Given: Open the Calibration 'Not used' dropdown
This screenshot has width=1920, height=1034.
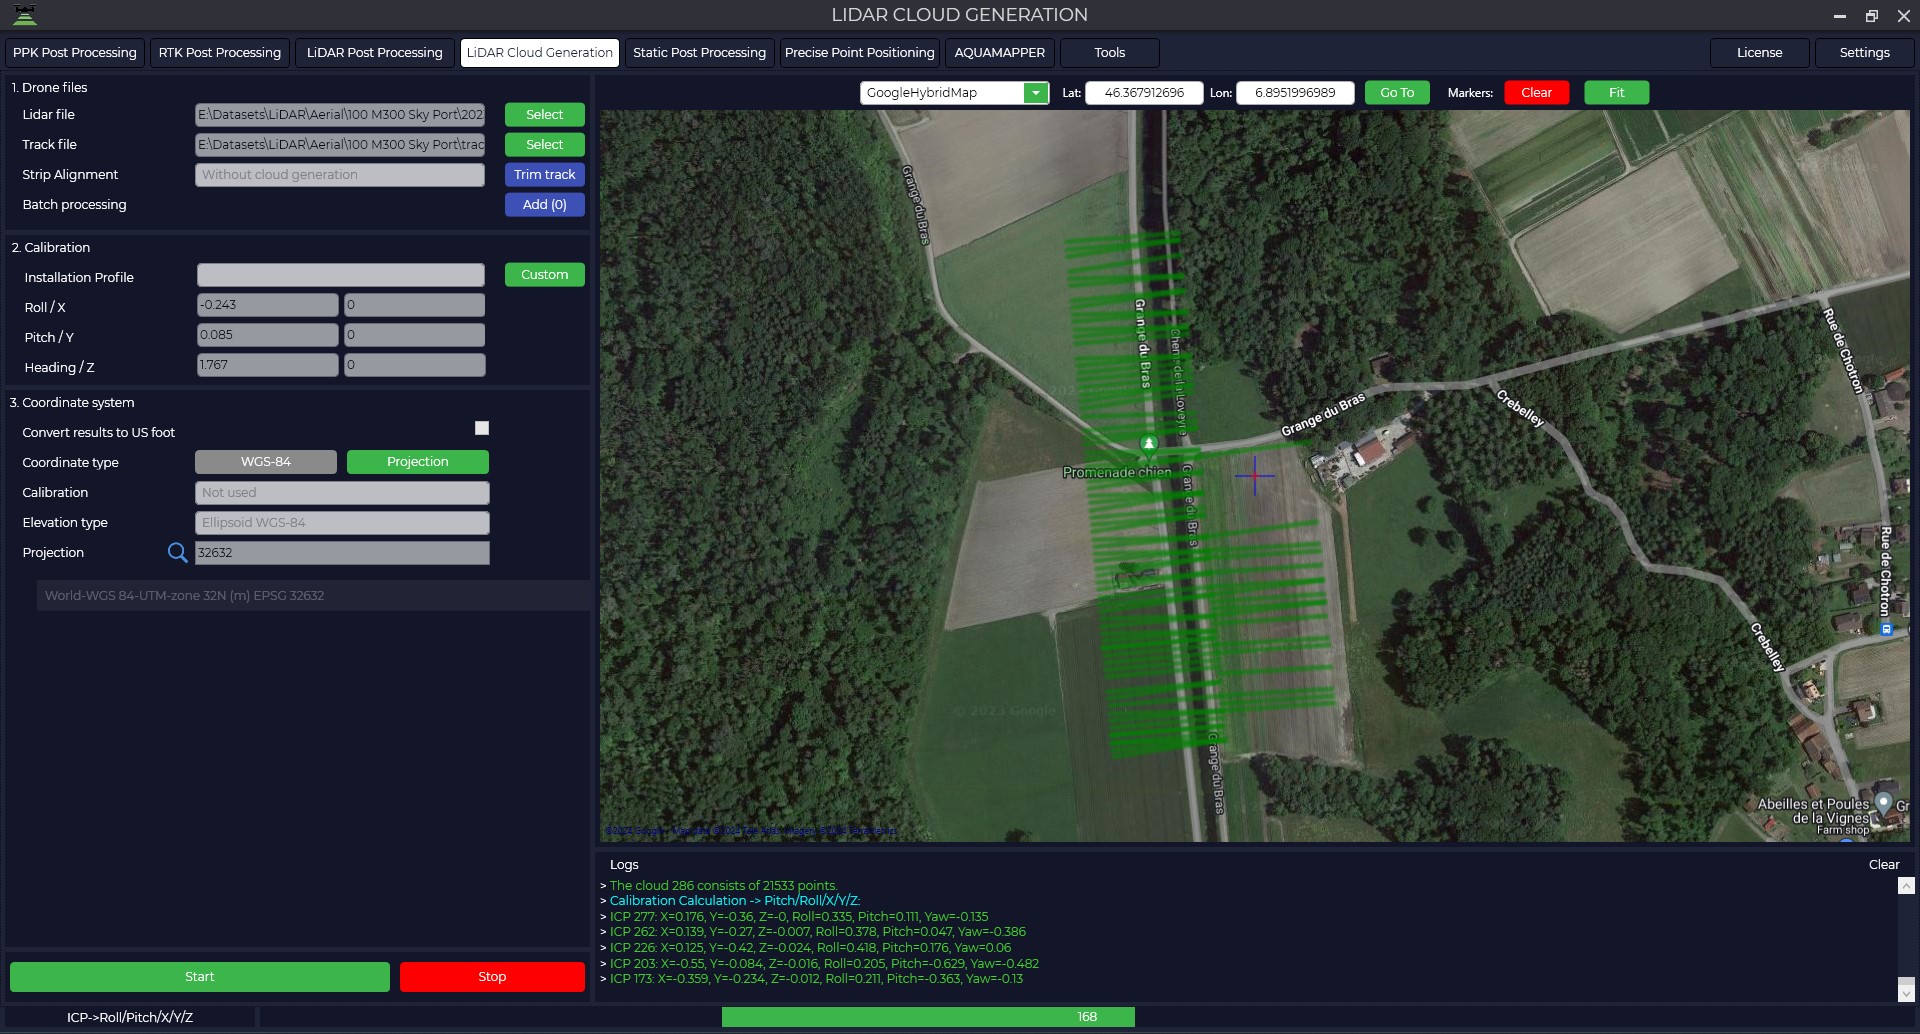Looking at the screenshot, I should coord(342,493).
